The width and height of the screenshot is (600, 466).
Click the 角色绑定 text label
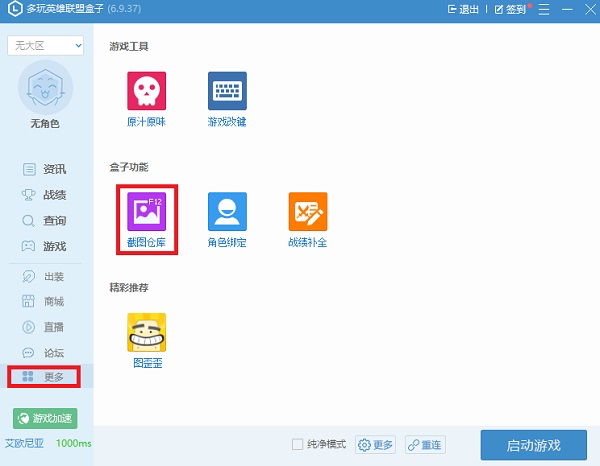click(x=227, y=242)
